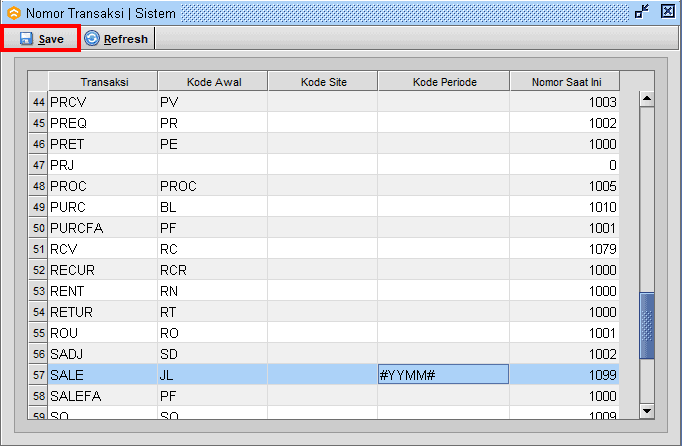
Task: Sort by the Transaksi column header
Action: (x=103, y=81)
